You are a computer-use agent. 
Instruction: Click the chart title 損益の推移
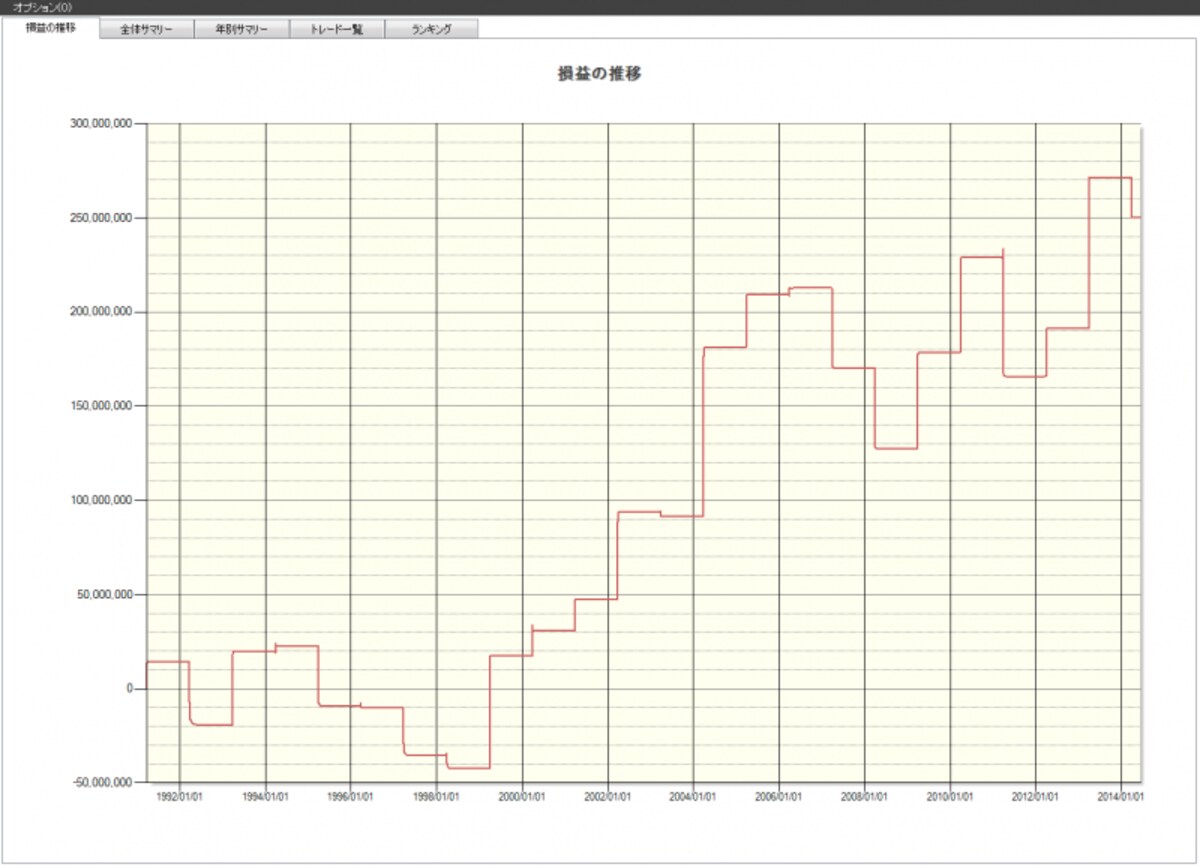(x=599, y=73)
